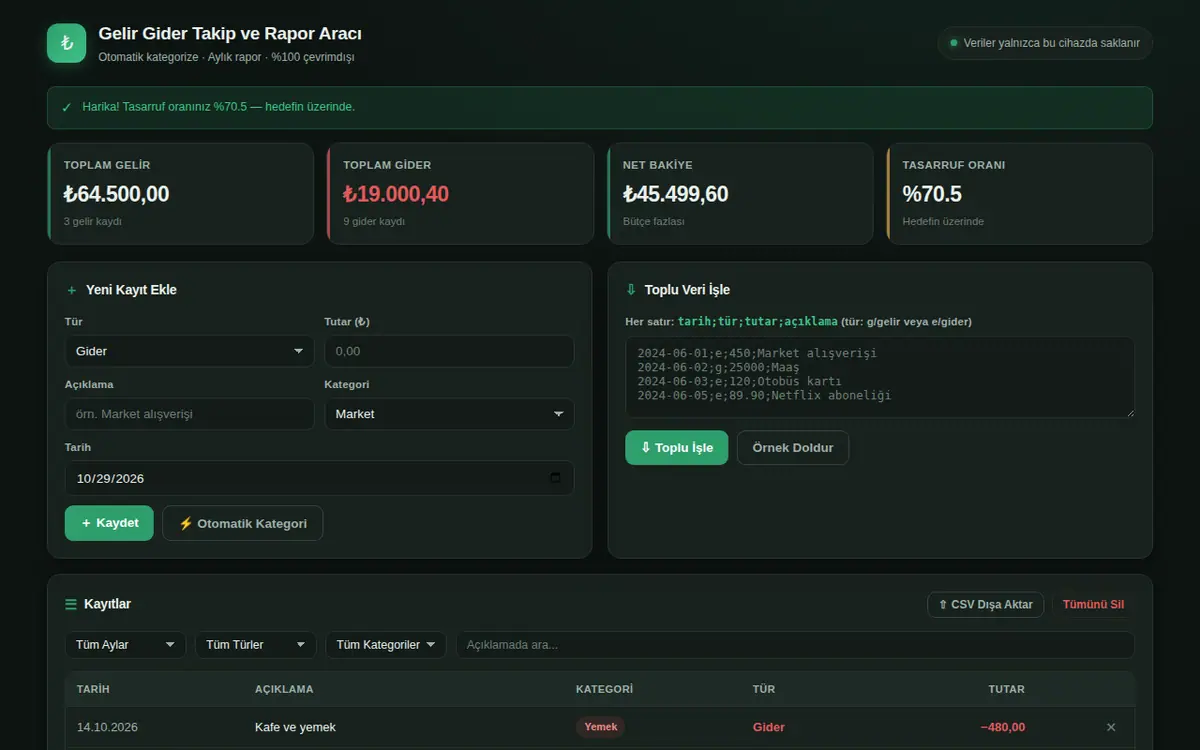Click the Net Bakiye summary card
Screen dimensions: 1200x750
point(740,194)
